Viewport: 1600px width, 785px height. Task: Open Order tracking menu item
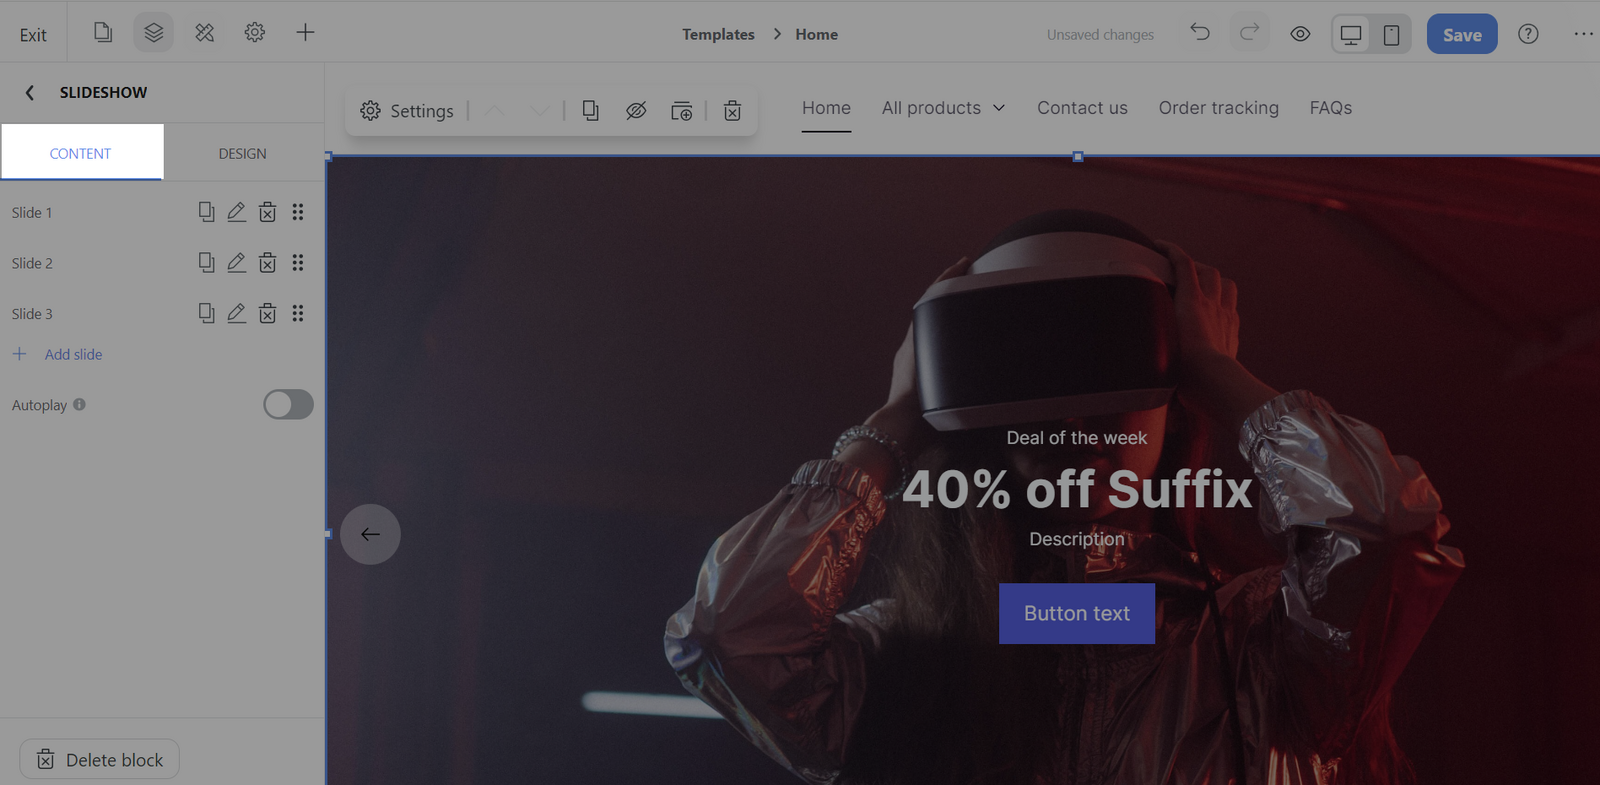pyautogui.click(x=1218, y=108)
